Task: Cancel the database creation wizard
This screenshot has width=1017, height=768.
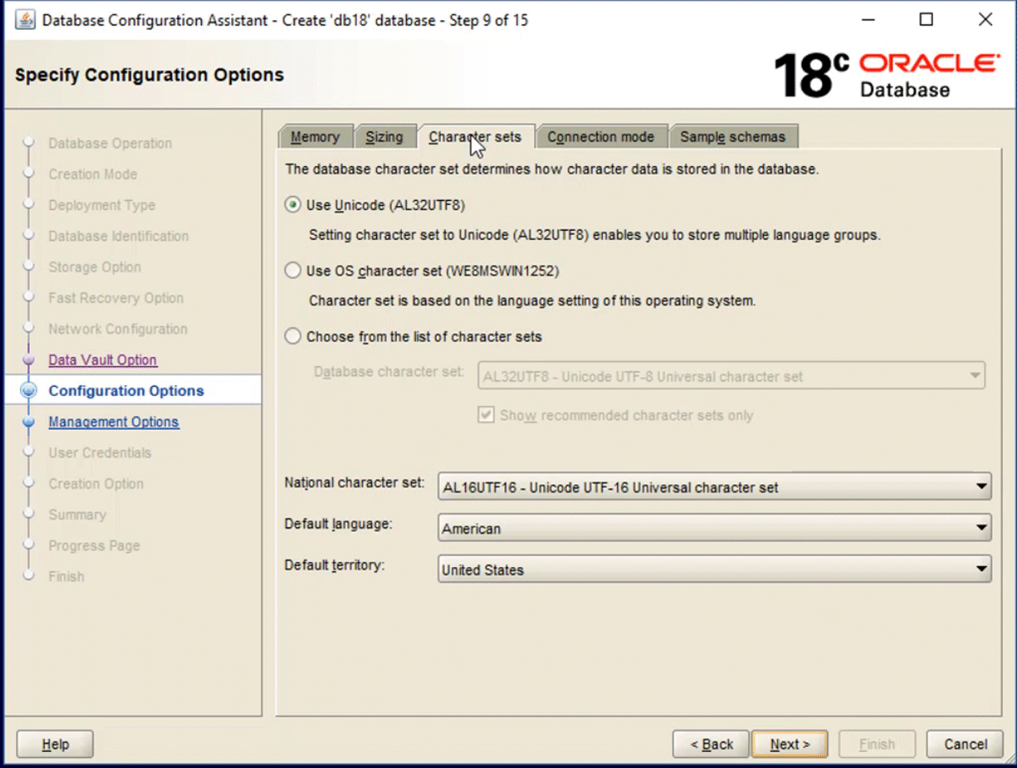Action: pos(965,744)
